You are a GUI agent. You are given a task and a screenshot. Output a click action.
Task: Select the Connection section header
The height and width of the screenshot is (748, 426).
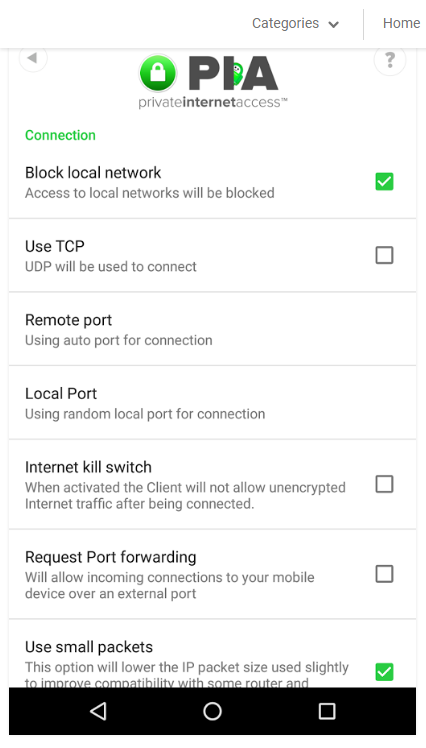coord(60,135)
